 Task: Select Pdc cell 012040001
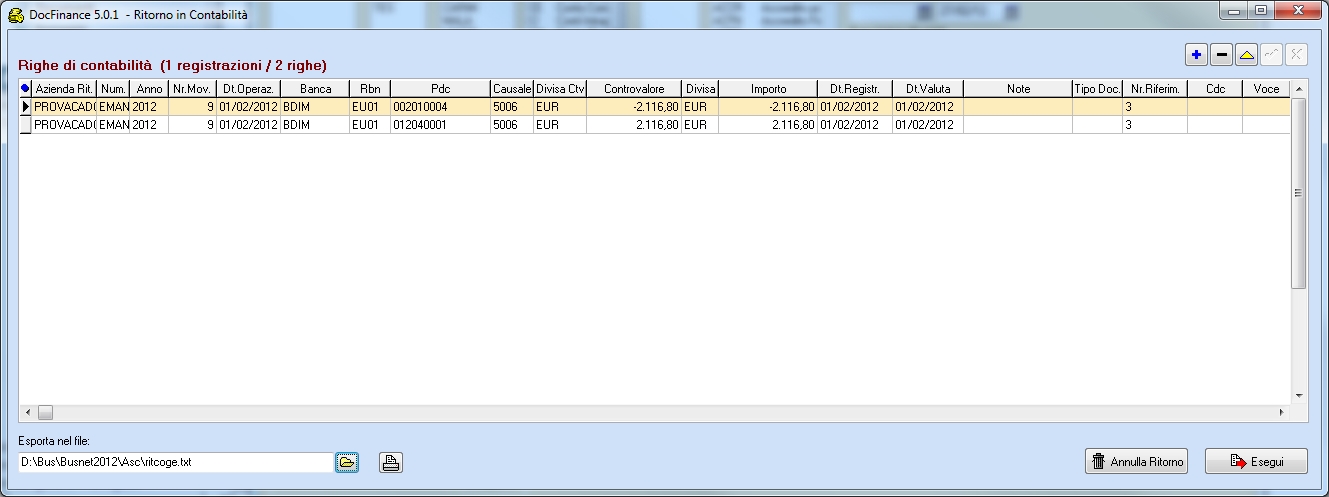click(x=440, y=124)
